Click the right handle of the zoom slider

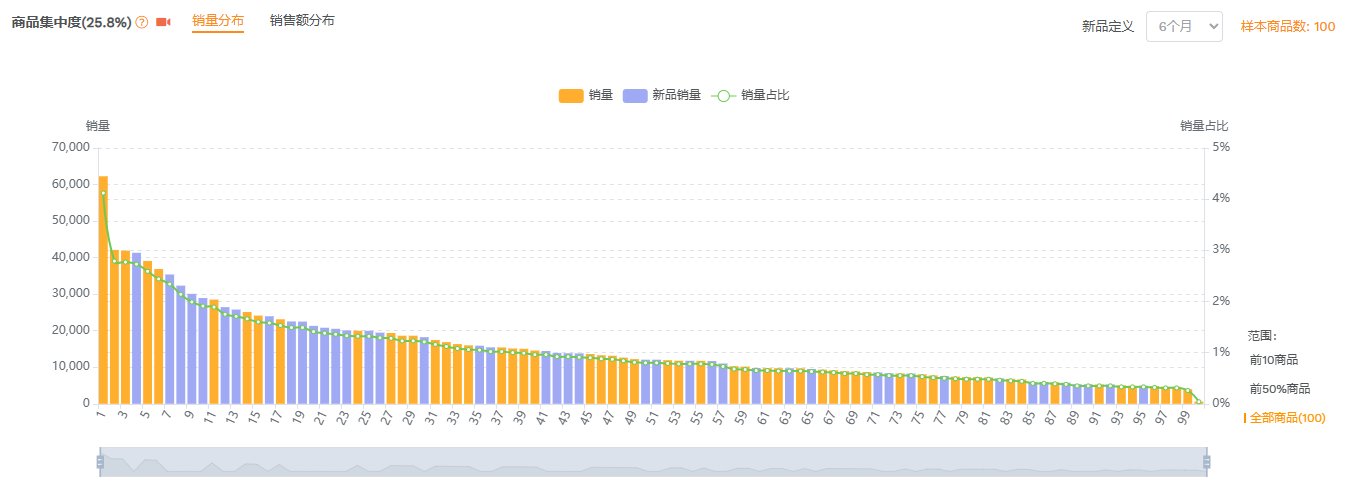pos(1206,461)
